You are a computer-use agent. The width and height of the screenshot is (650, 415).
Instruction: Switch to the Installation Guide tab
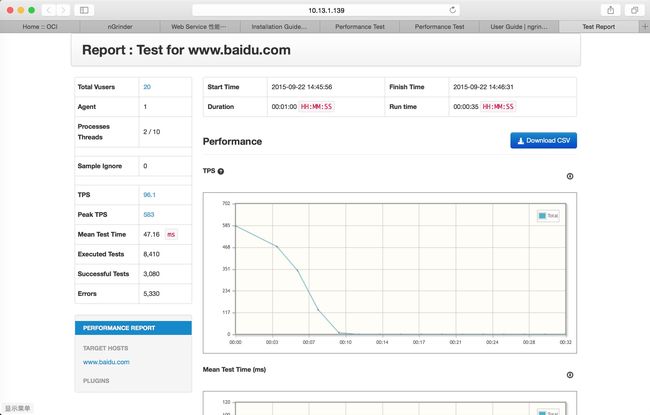tap(279, 27)
